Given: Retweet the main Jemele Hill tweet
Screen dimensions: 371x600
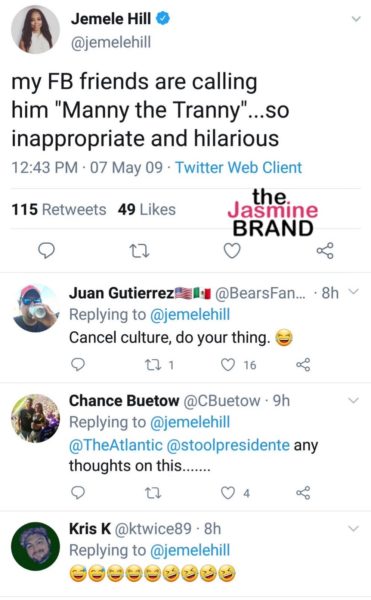Looking at the screenshot, I should tap(139, 251).
